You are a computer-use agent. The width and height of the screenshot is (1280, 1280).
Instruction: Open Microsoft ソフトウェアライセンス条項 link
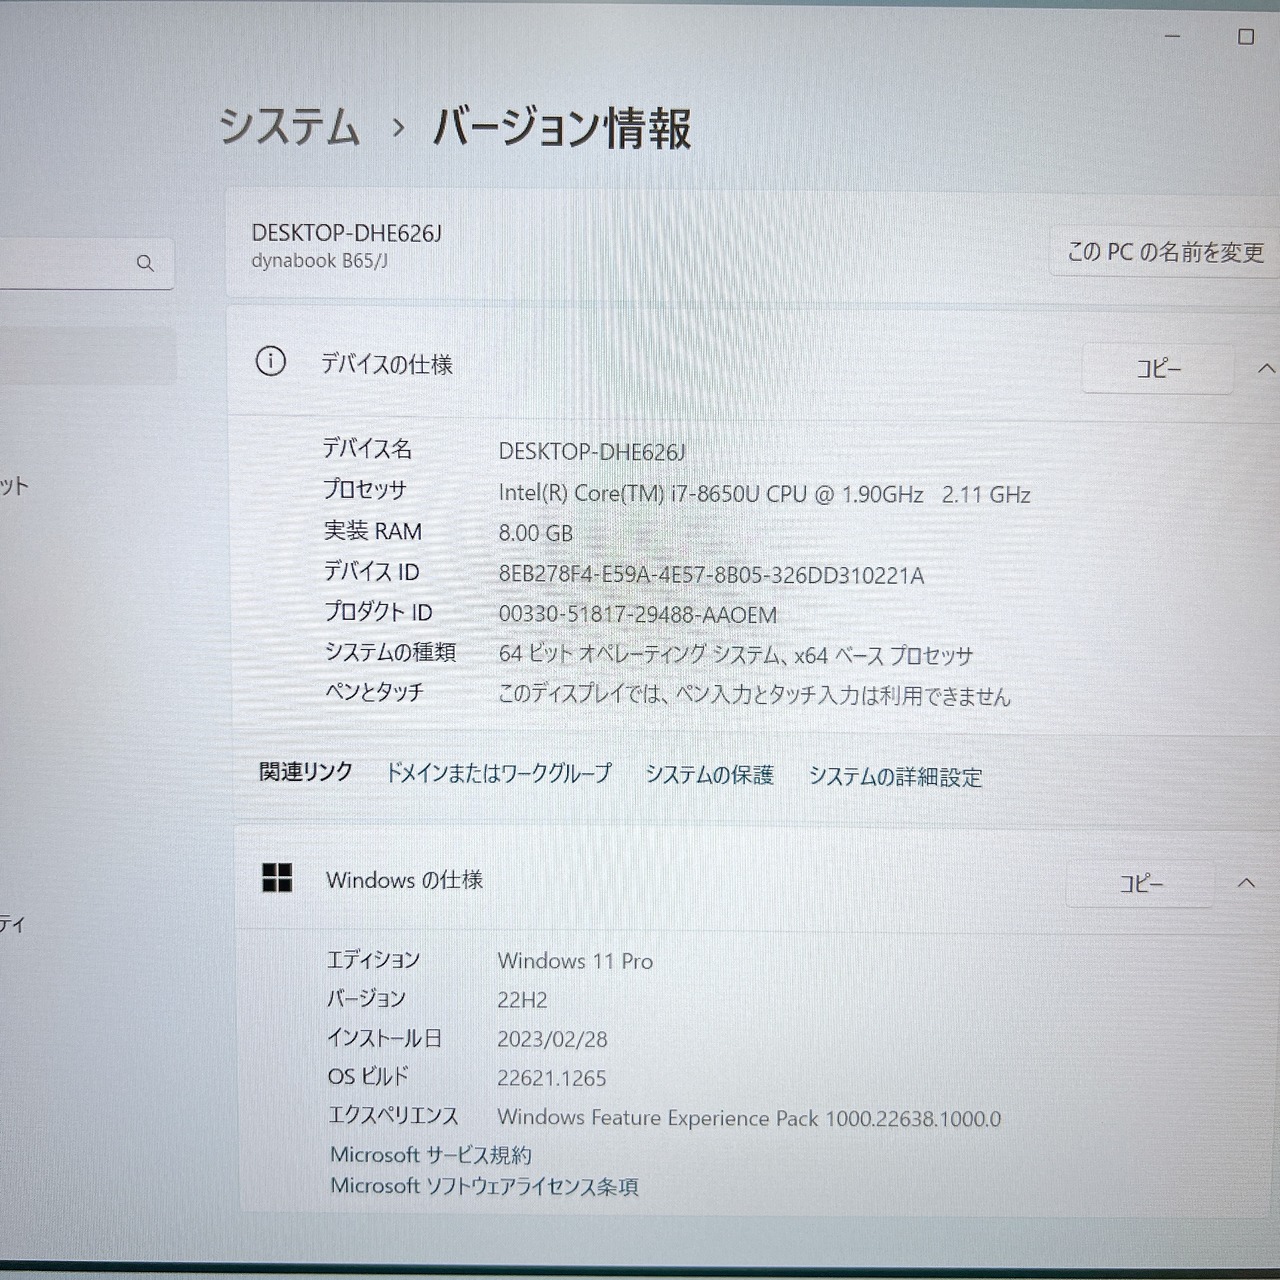tap(484, 1186)
